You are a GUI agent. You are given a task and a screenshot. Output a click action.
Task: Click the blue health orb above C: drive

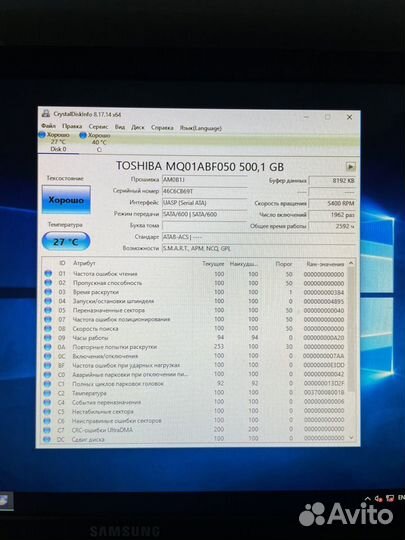[x=83, y=135]
